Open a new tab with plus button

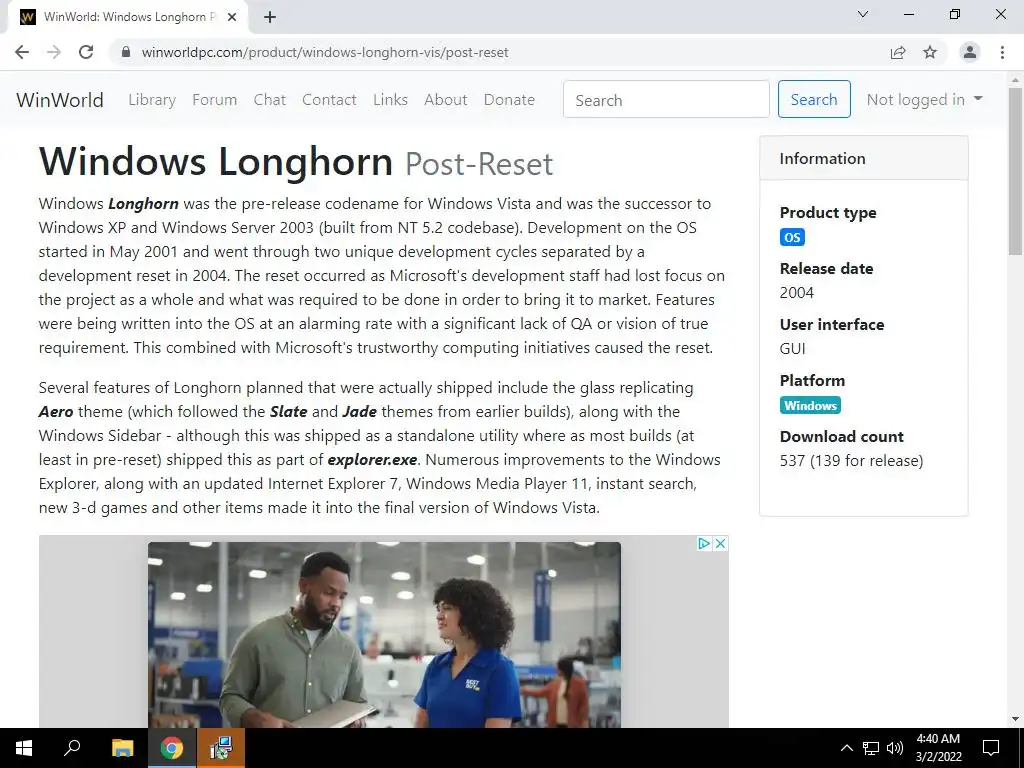(x=270, y=18)
